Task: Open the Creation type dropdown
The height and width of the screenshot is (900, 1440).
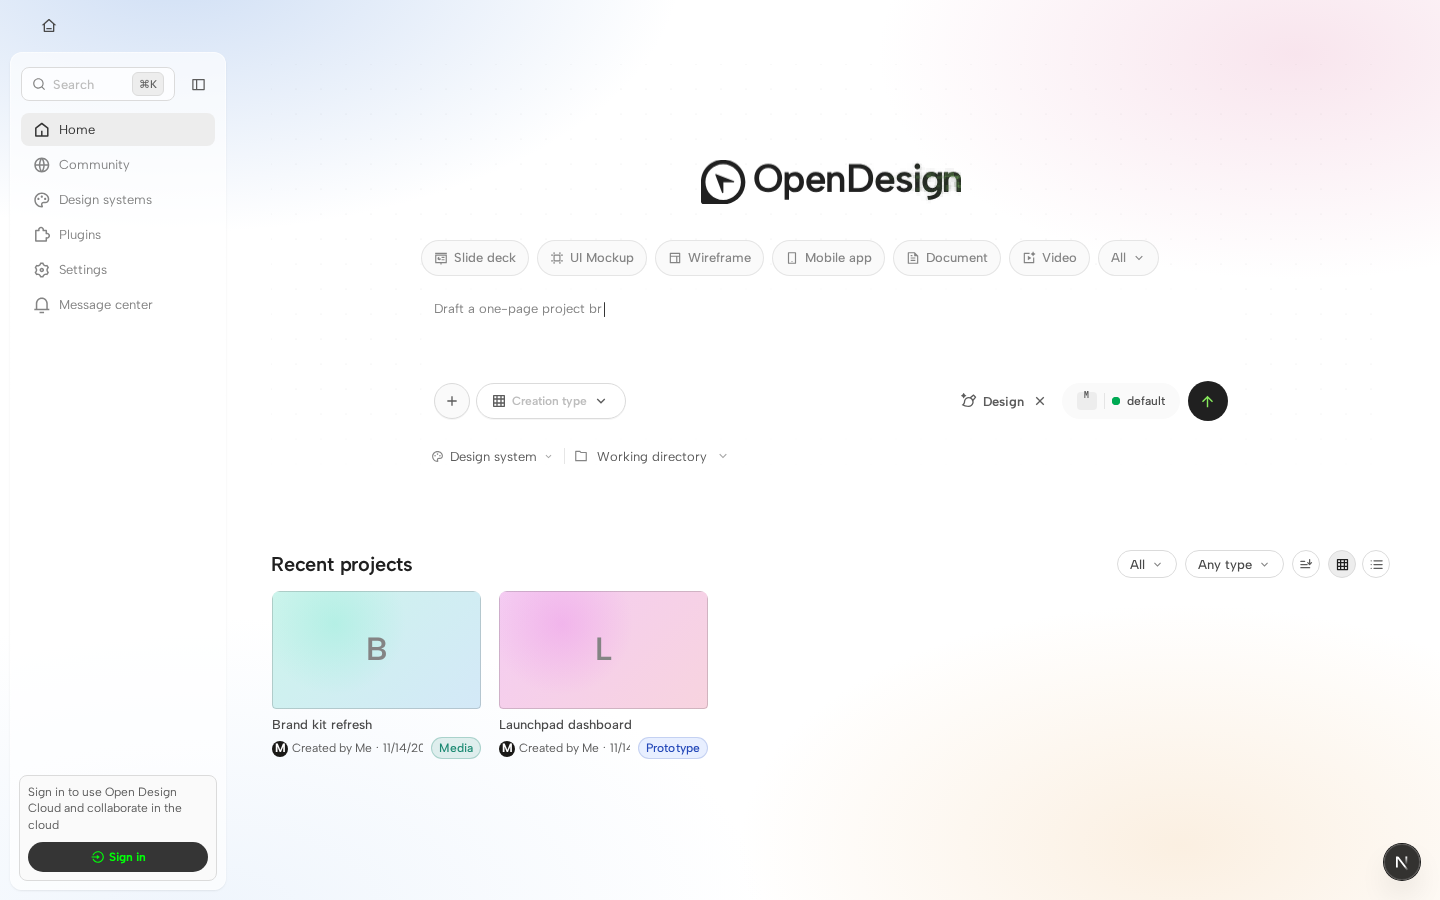Action: coord(551,401)
